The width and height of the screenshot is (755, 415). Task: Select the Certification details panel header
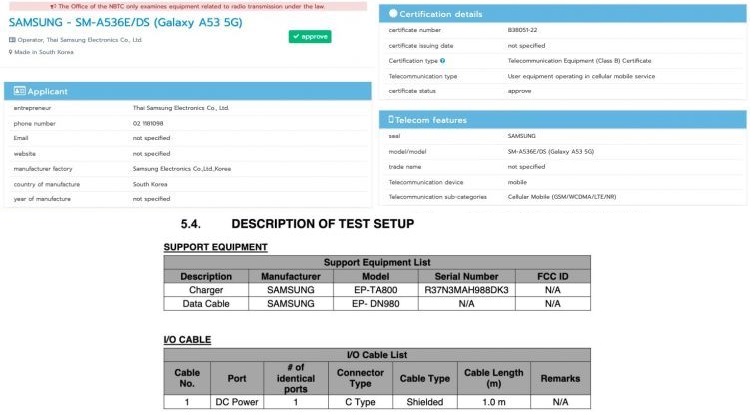point(565,14)
